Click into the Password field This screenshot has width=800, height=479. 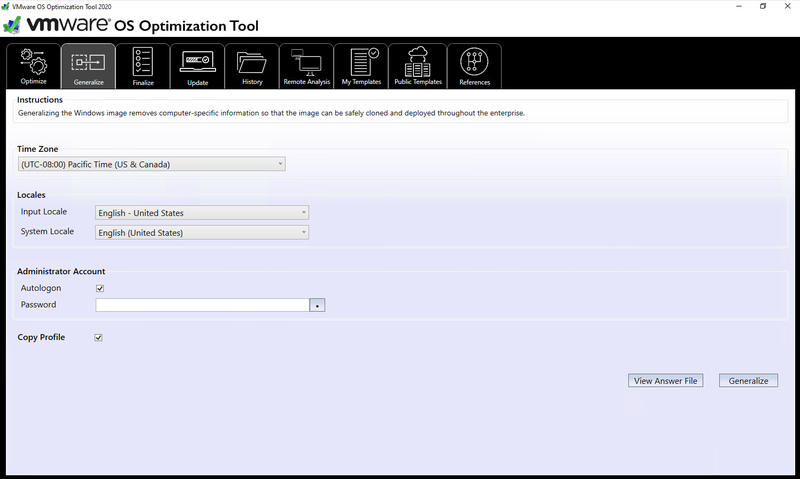click(x=202, y=305)
